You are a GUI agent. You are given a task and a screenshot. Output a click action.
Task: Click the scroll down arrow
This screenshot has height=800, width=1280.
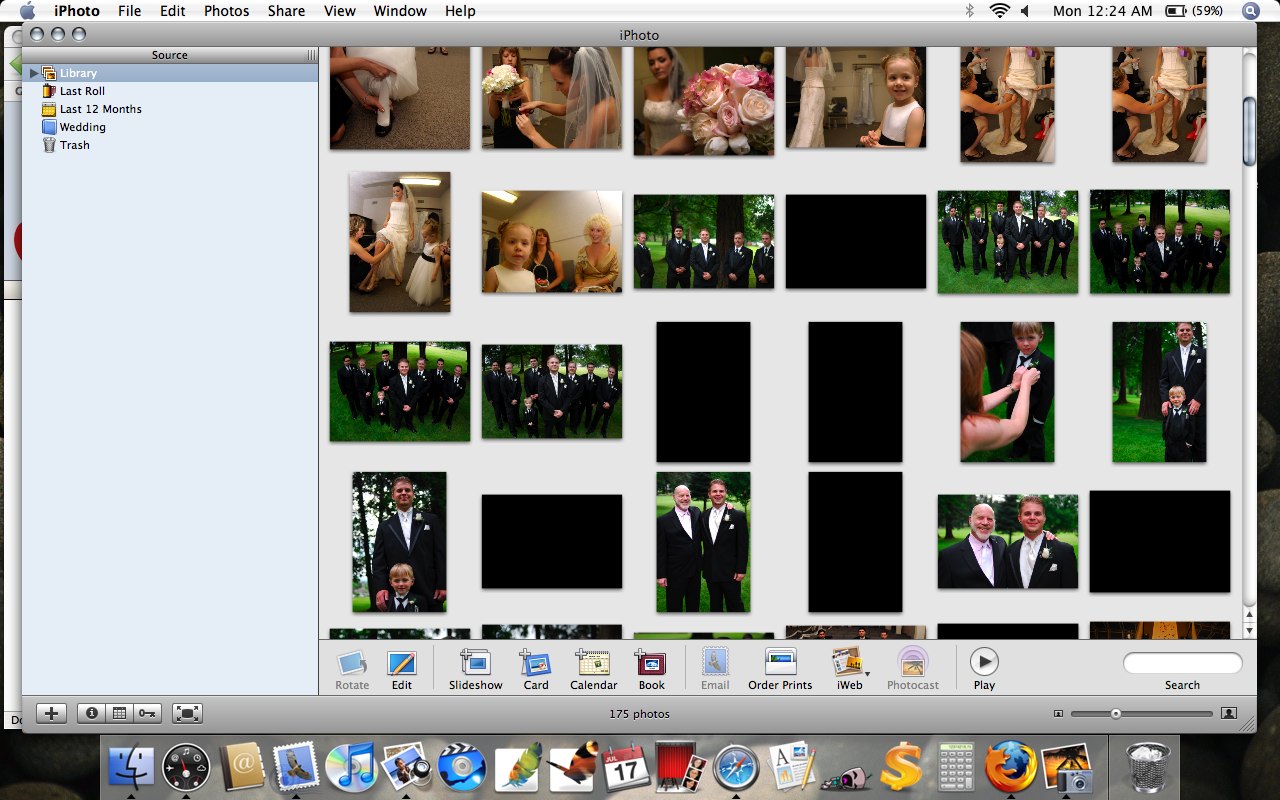(x=1249, y=629)
